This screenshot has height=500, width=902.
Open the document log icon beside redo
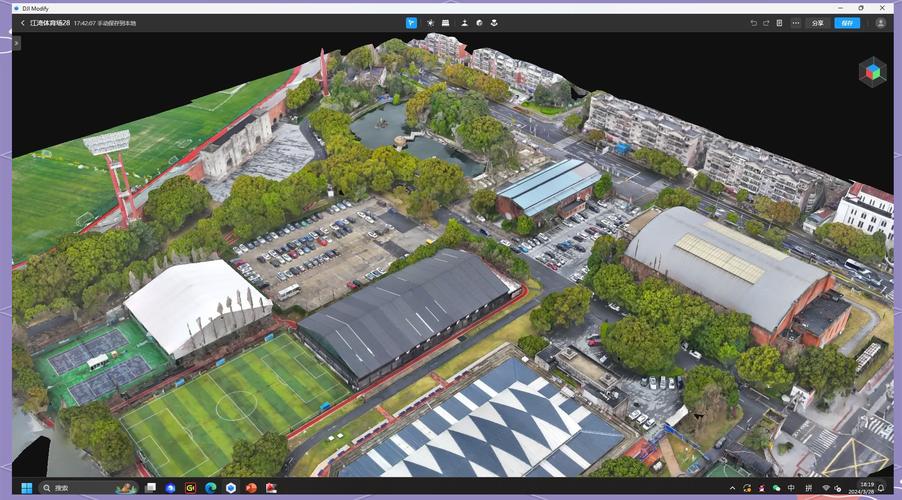[780, 23]
